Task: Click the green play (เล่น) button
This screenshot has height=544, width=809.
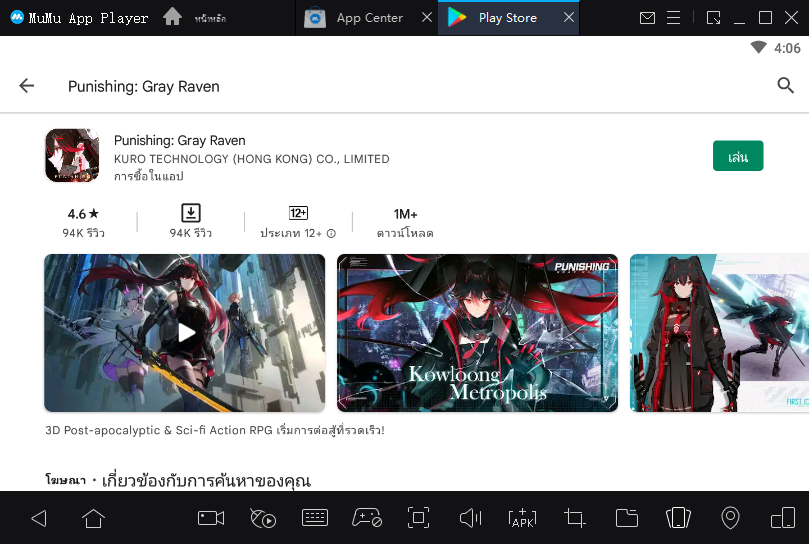Action: click(738, 157)
